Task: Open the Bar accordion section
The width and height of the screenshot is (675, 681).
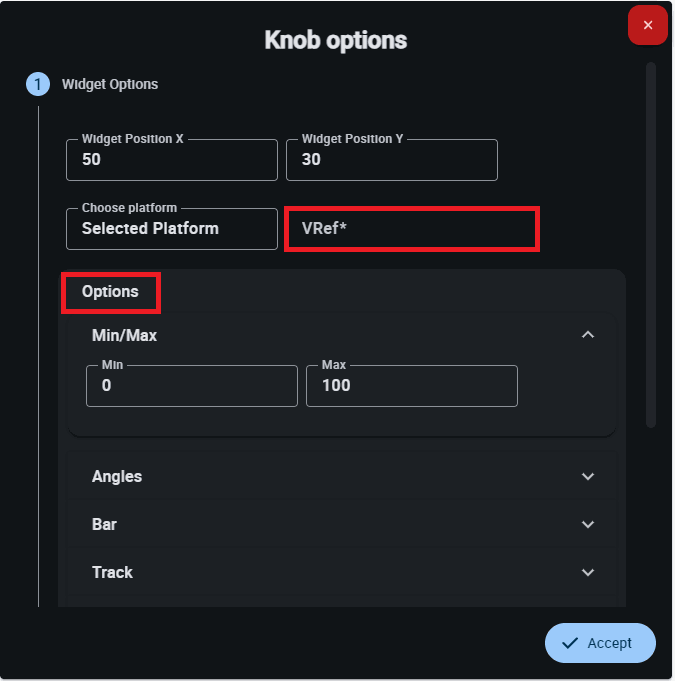Action: pyautogui.click(x=105, y=525)
